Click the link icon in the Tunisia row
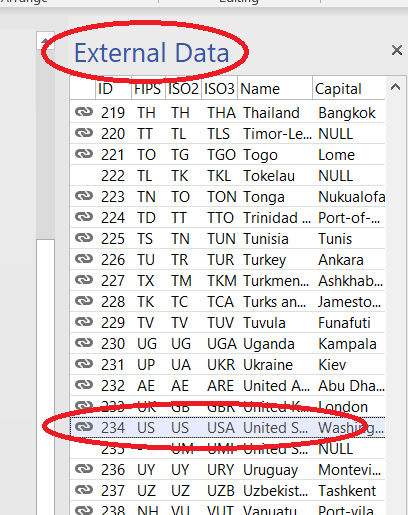 (84, 238)
